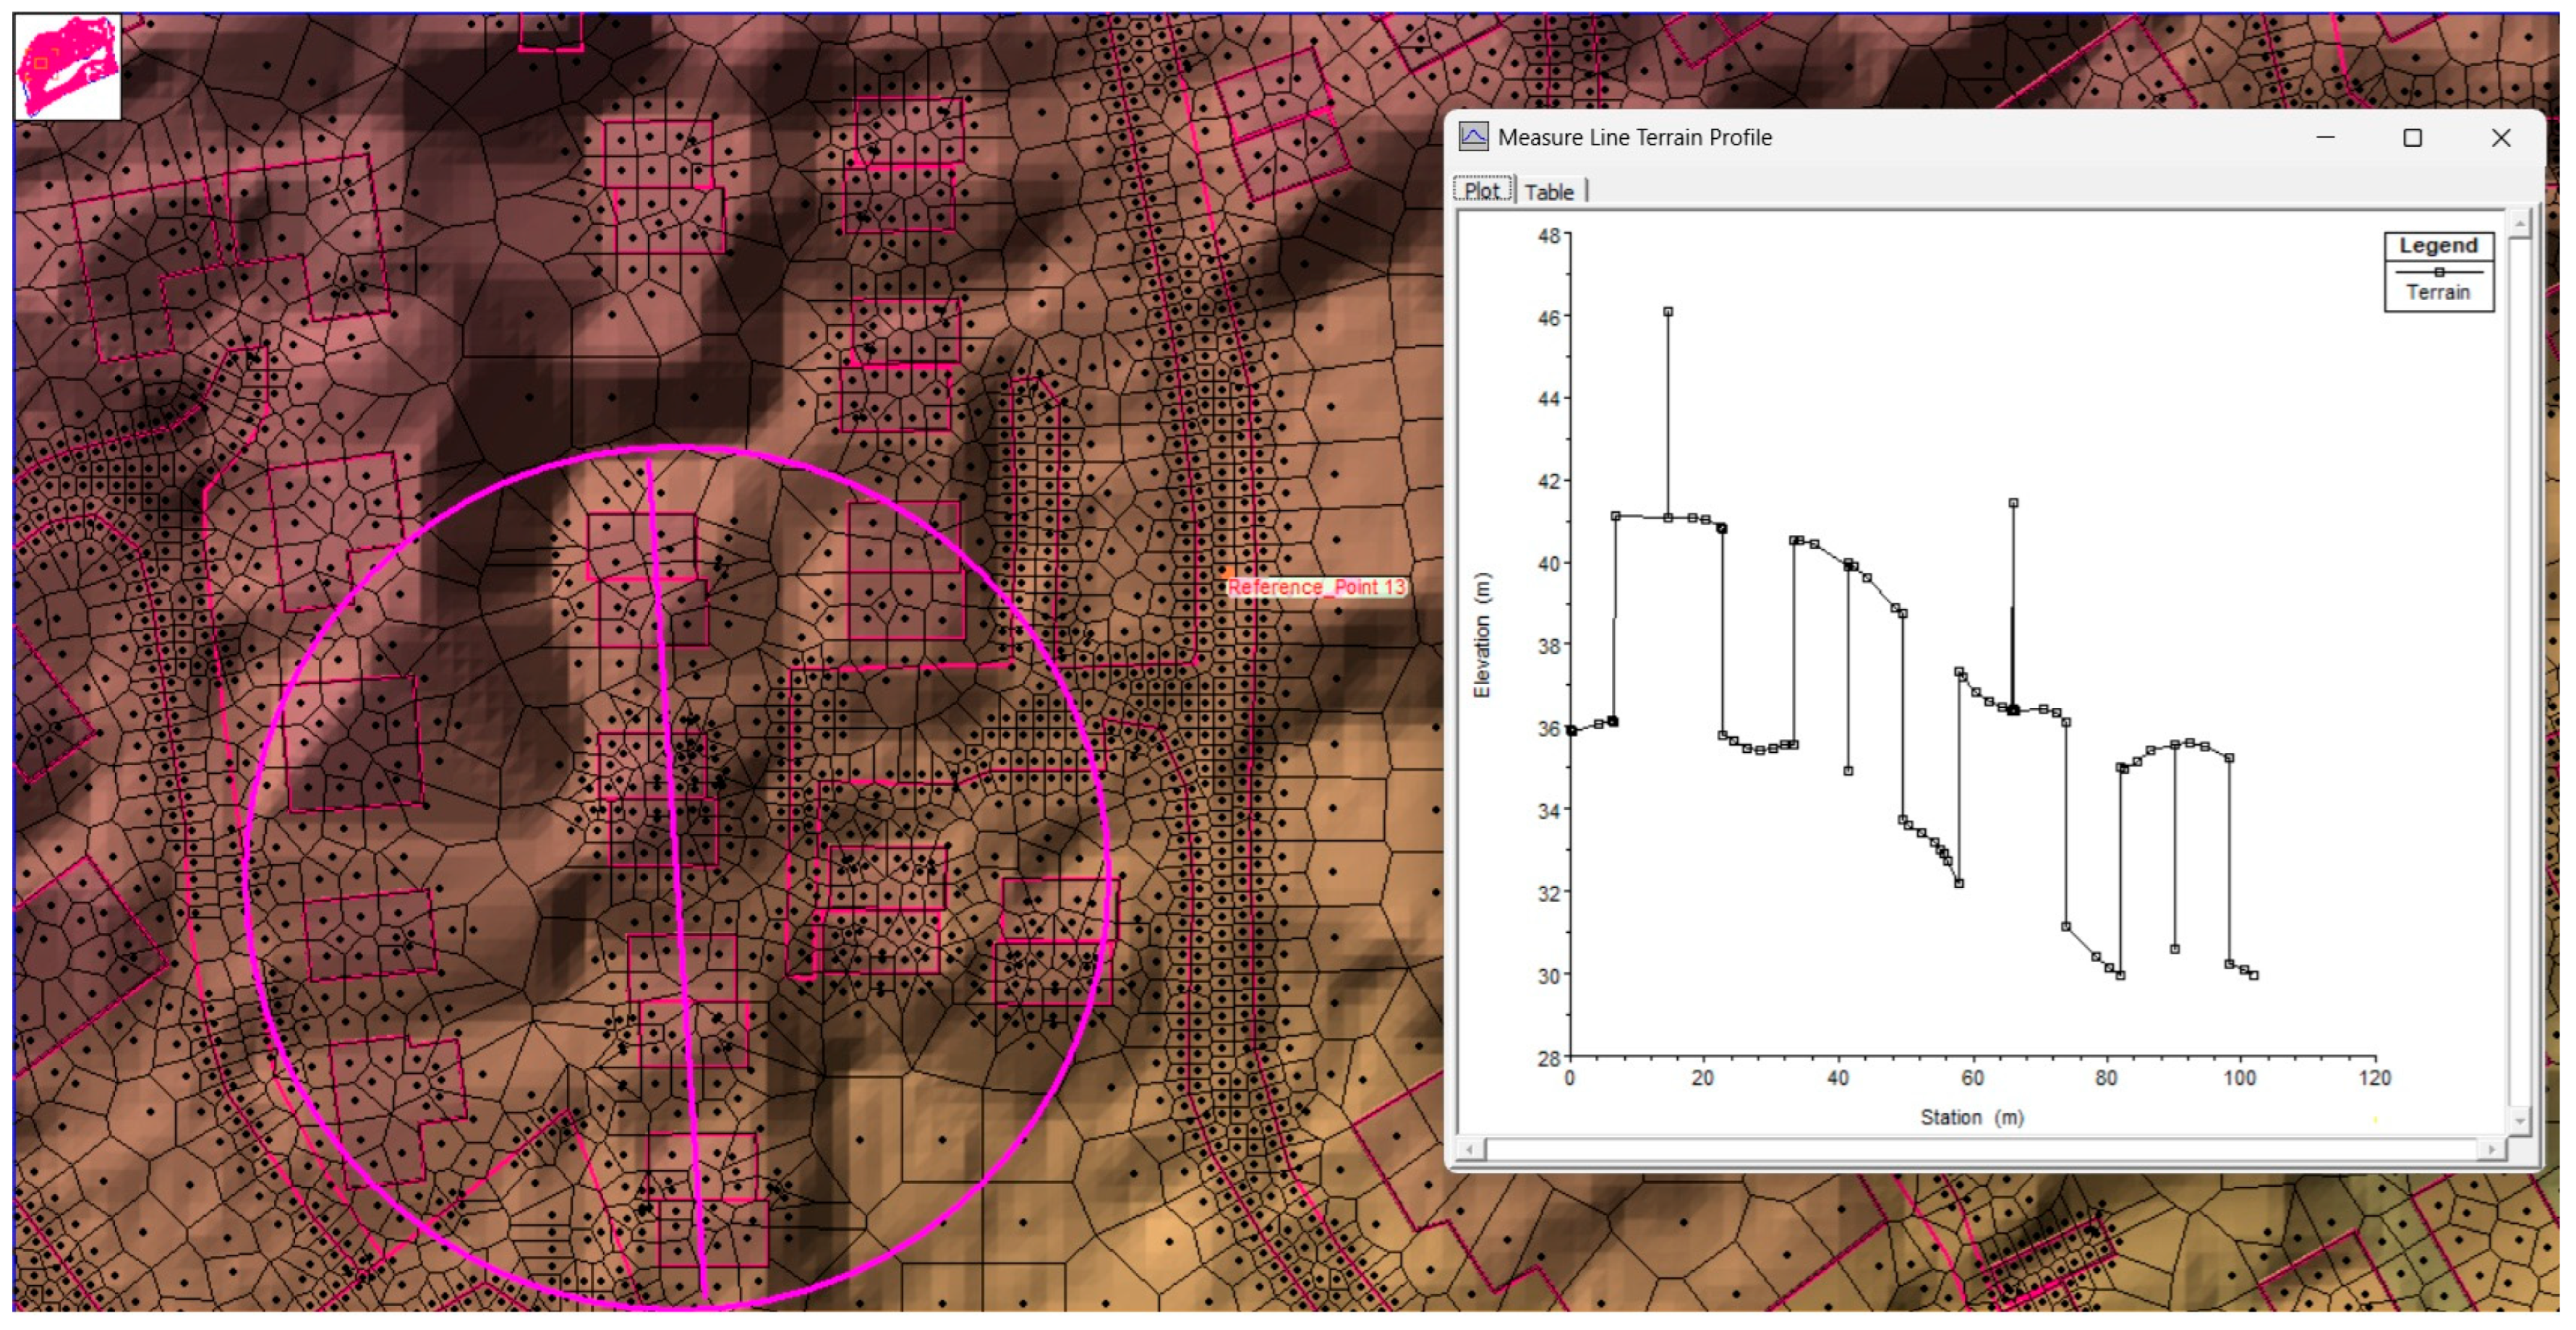Click the overview map thumbnail in corner
Screen dimensions: 2576x1330
point(67,67)
